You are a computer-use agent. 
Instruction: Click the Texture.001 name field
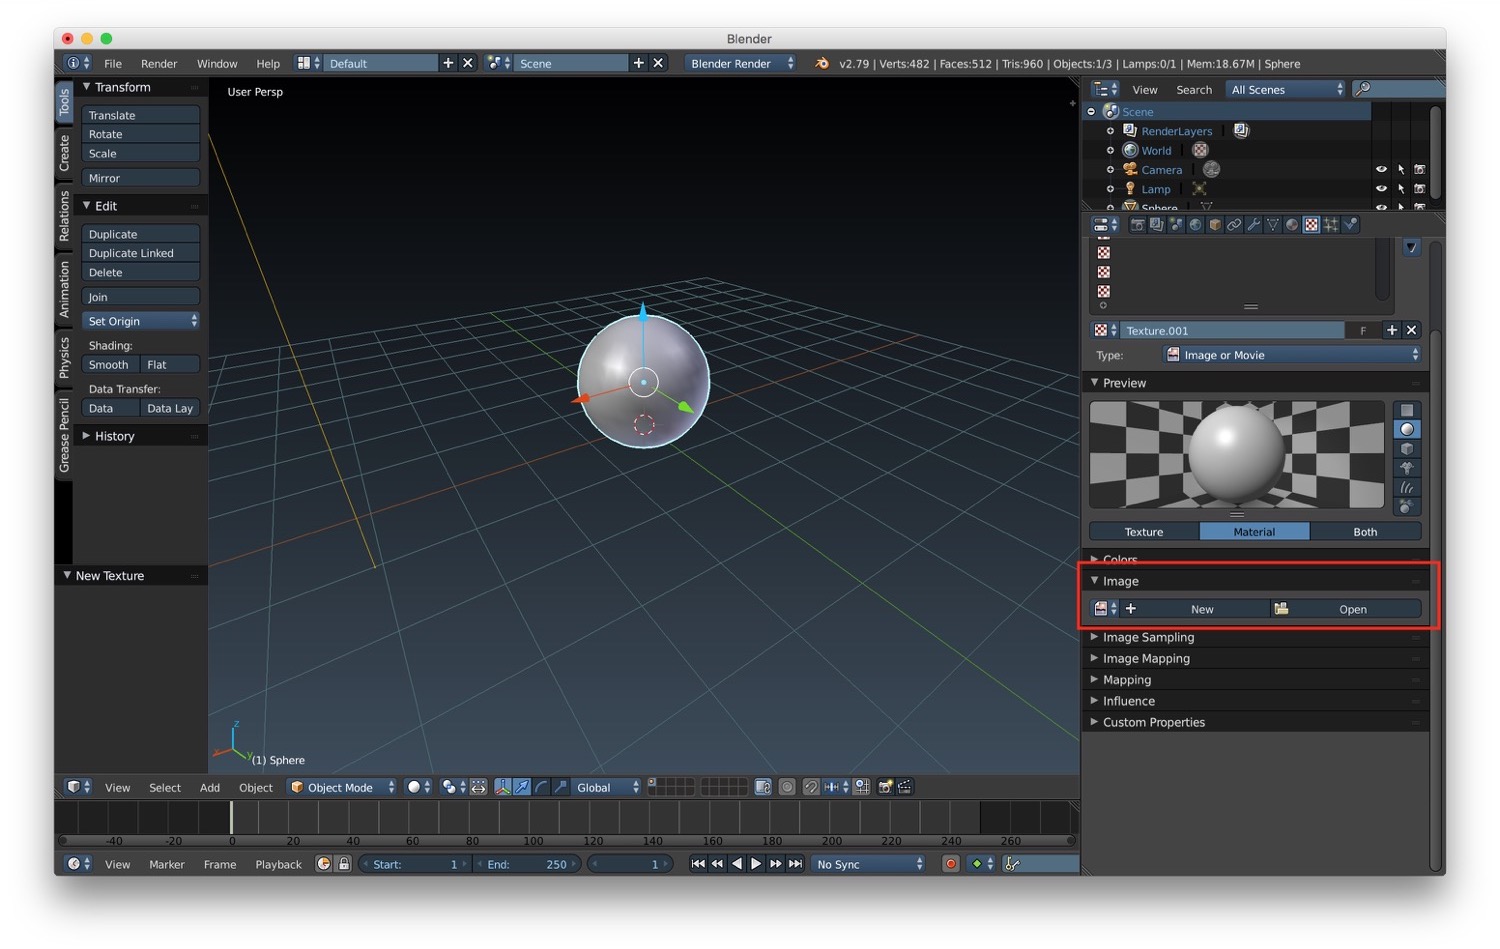coord(1233,330)
